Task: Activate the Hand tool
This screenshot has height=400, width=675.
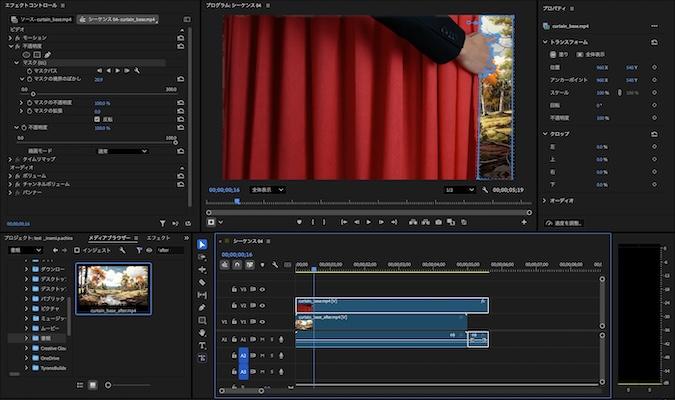Action: coord(202,333)
